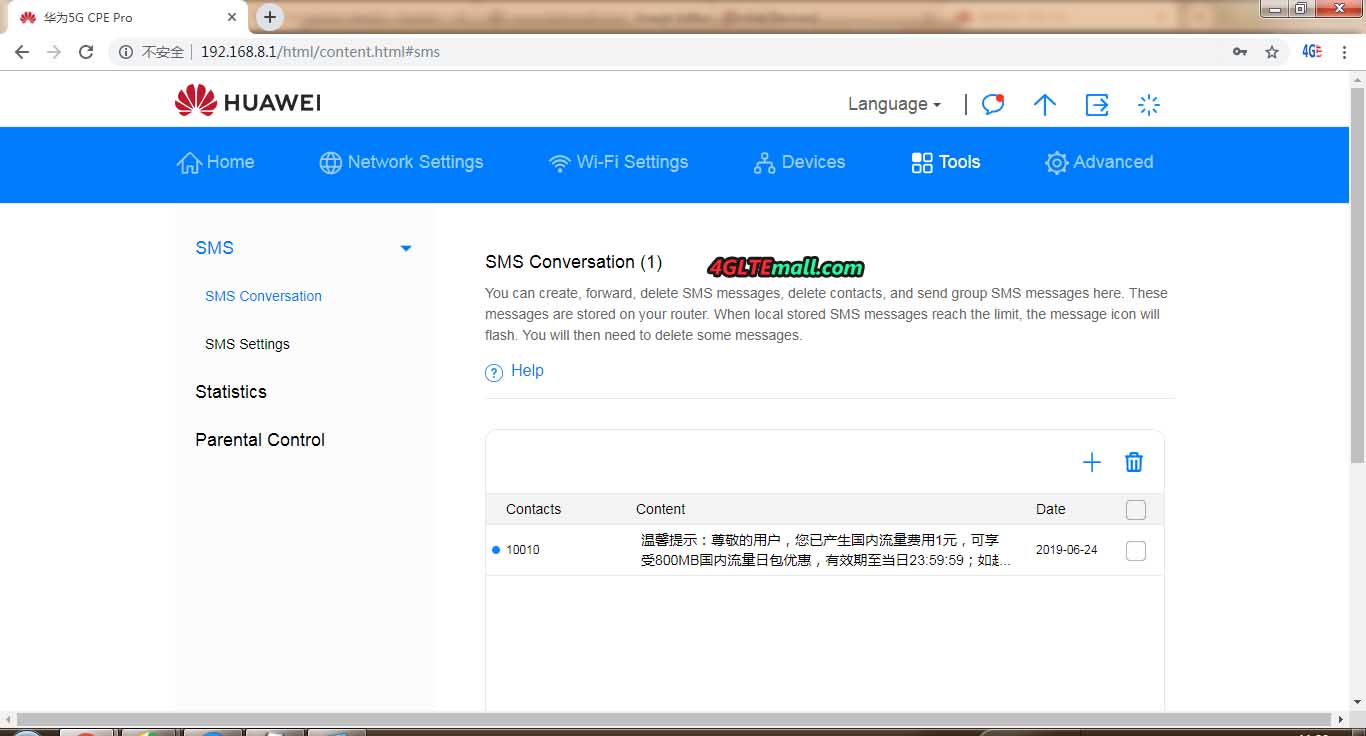The height and width of the screenshot is (736, 1366).
Task: Check the box for 10010 message
Action: coord(1136,551)
